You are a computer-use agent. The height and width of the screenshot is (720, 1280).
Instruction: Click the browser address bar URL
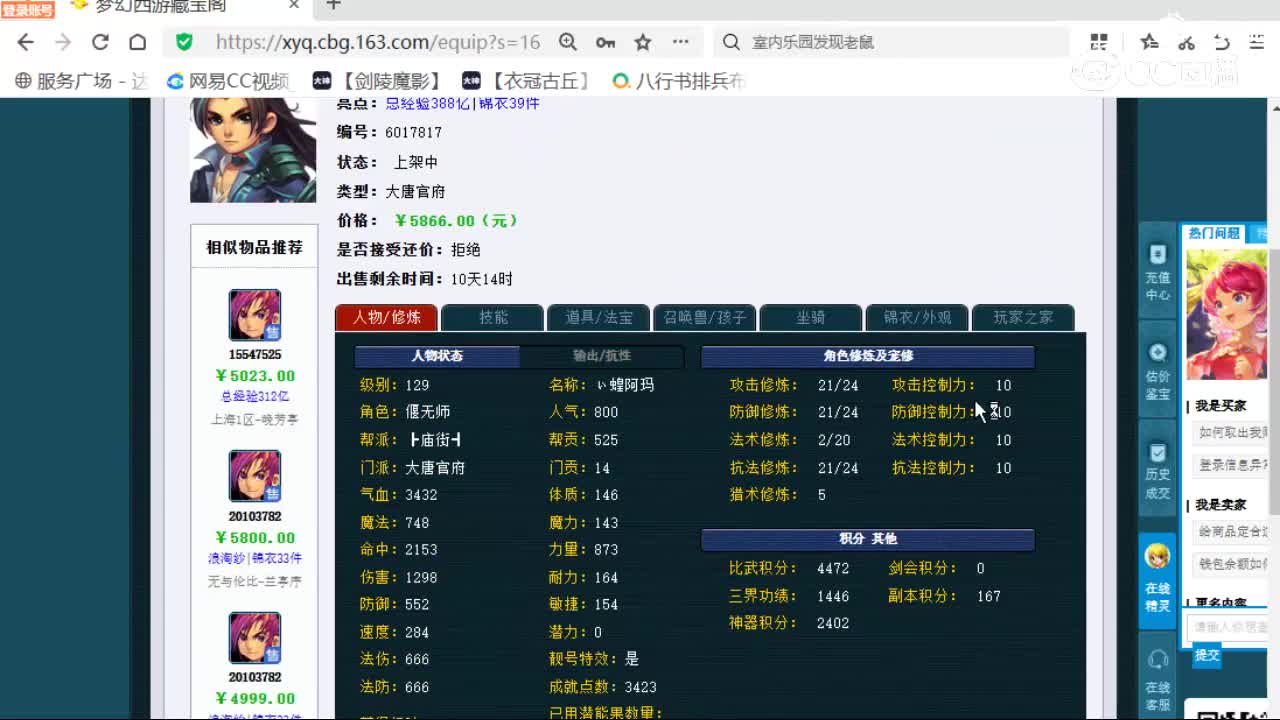tap(378, 42)
